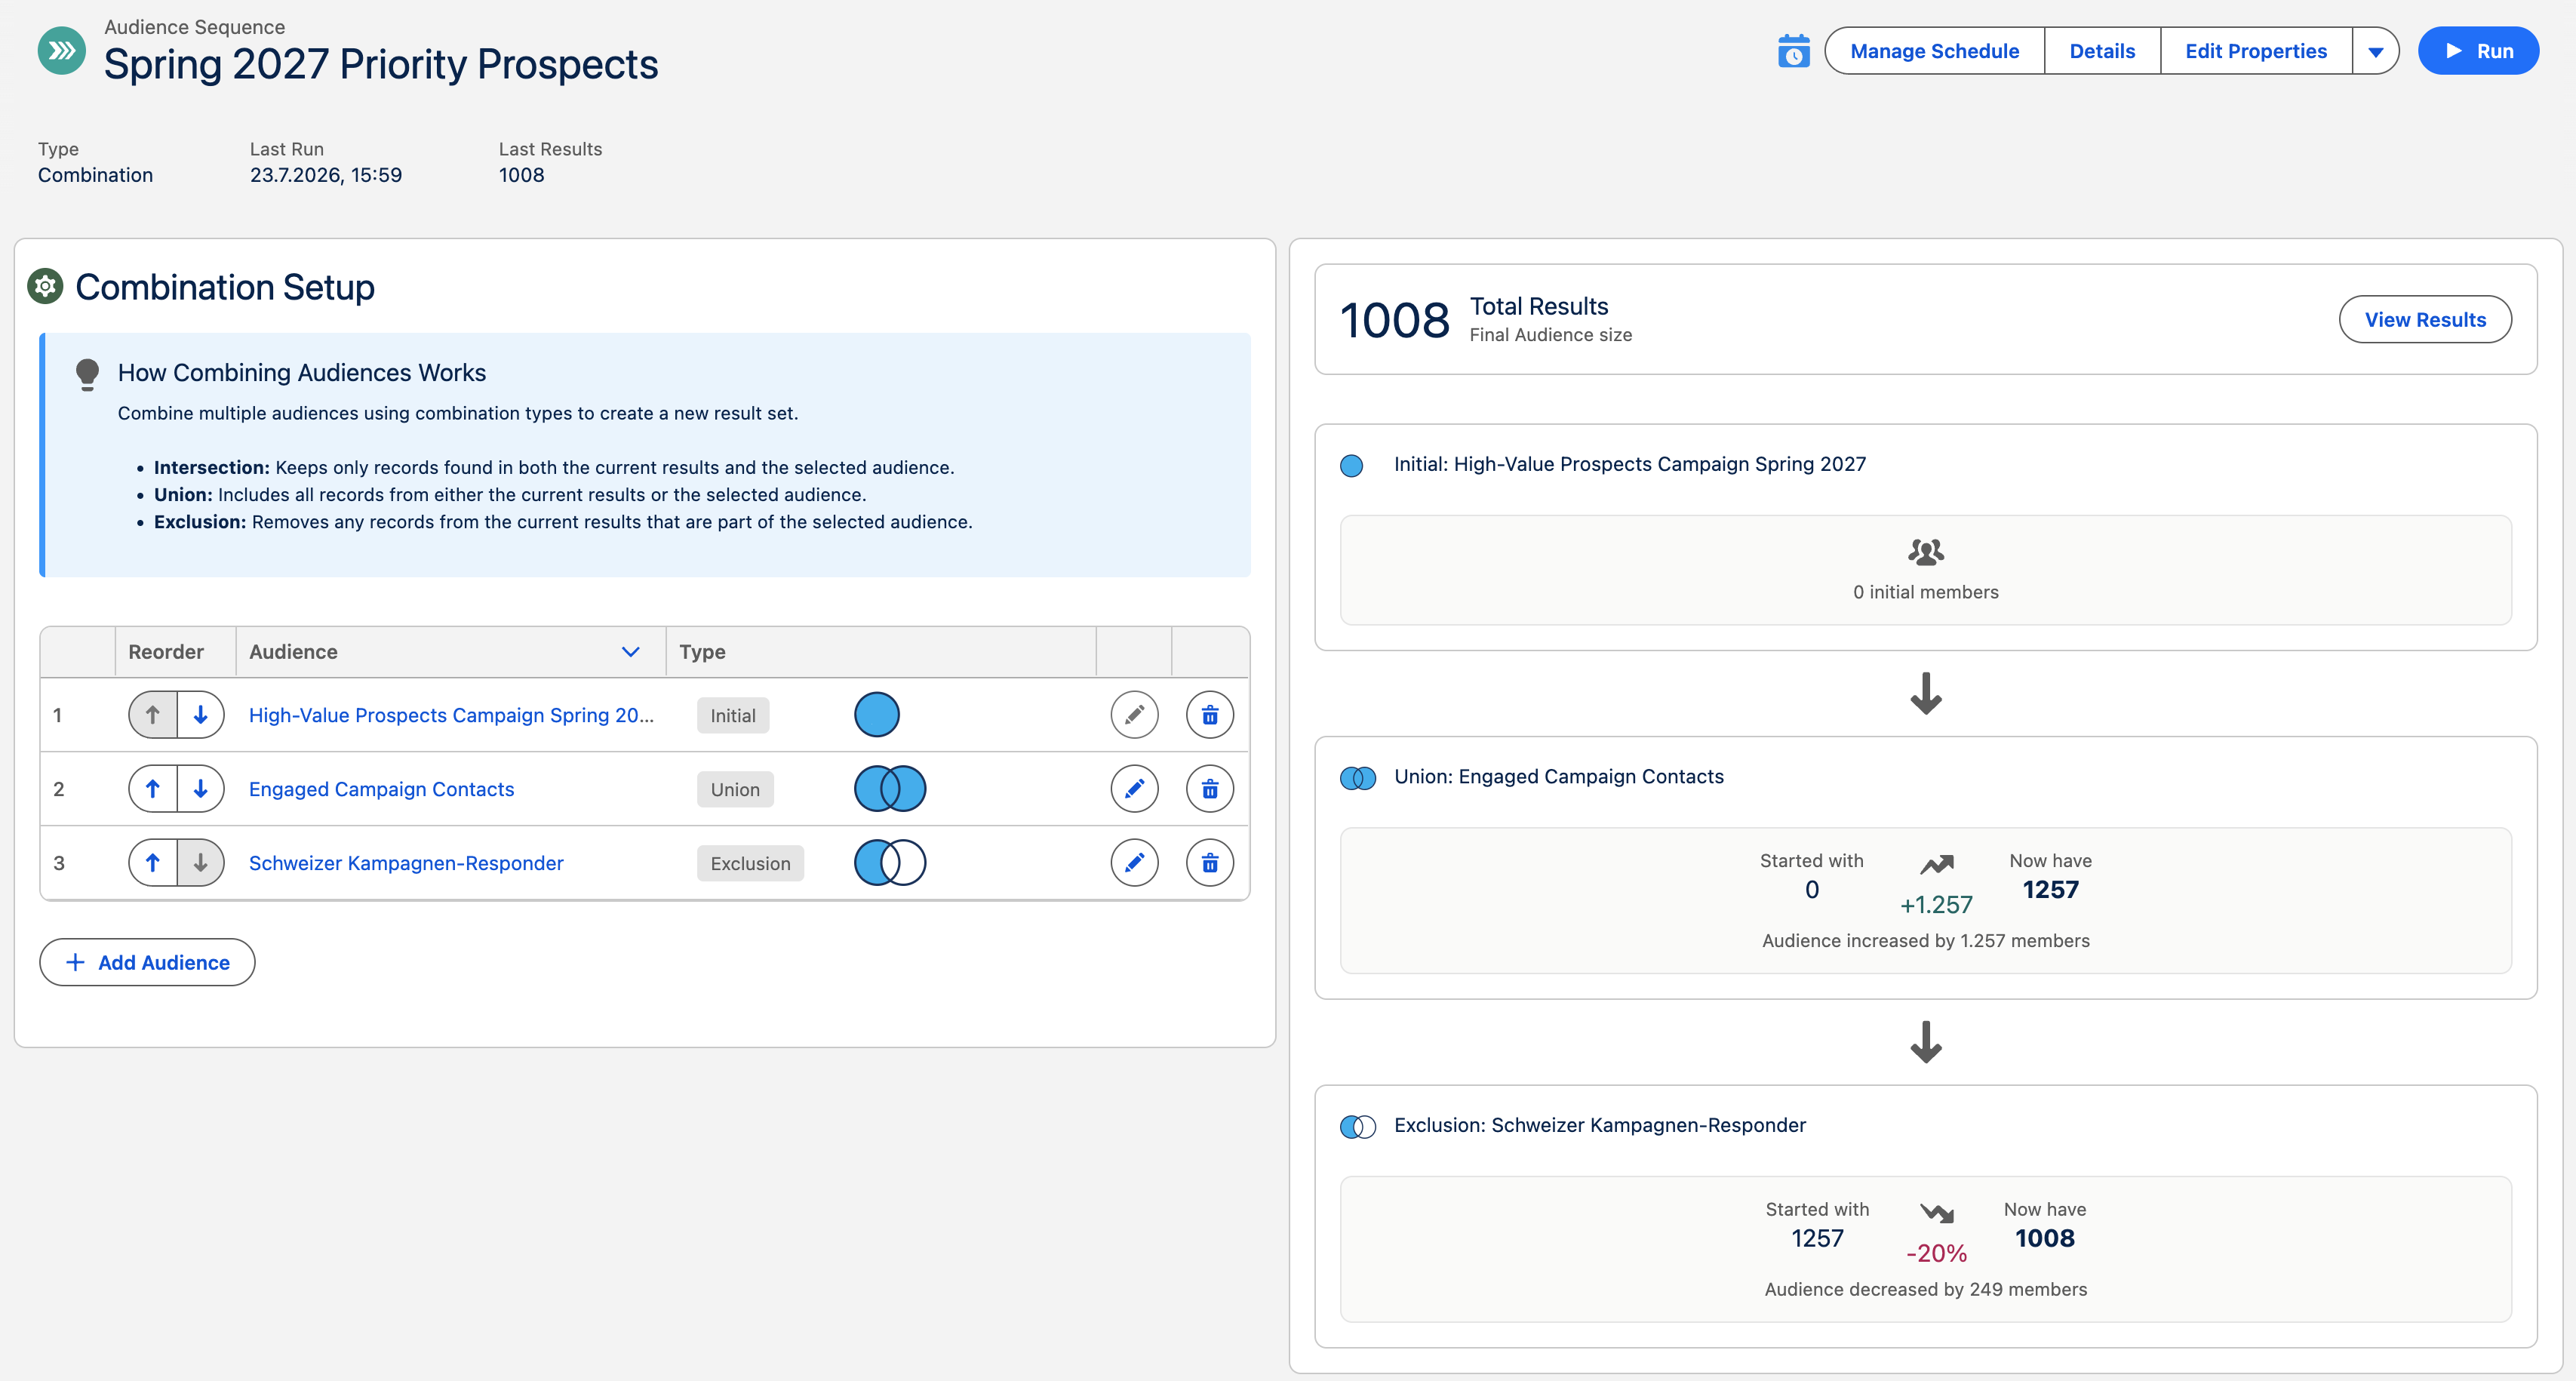The width and height of the screenshot is (2576, 1381).
Task: Open Manage Schedule
Action: (1934, 51)
